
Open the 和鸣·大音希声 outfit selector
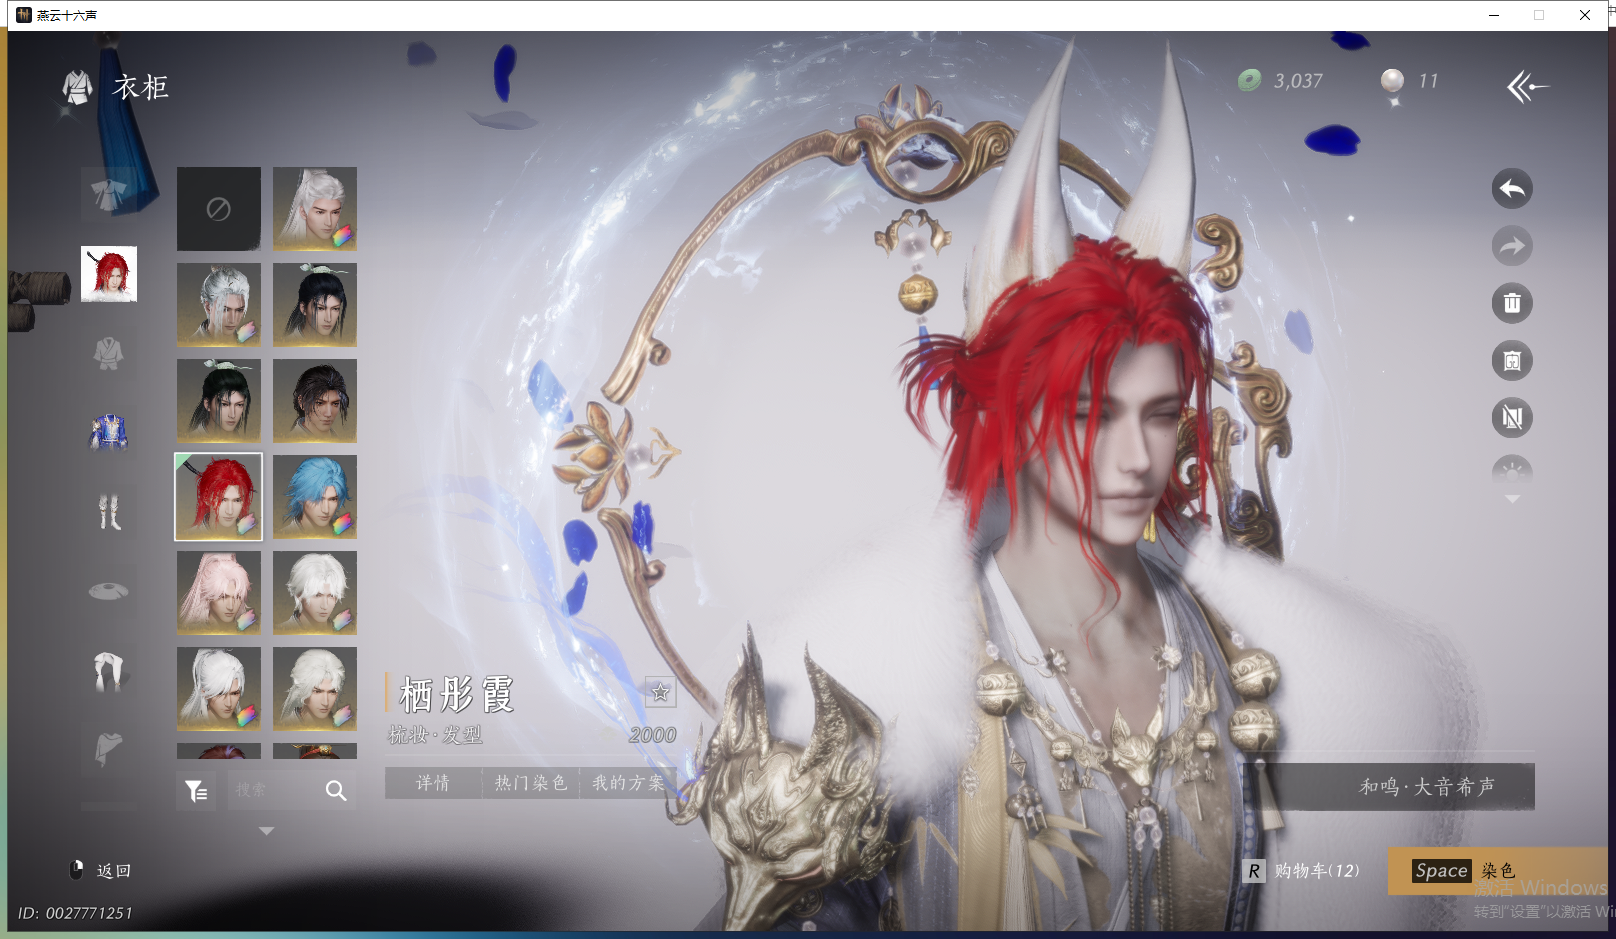1425,787
